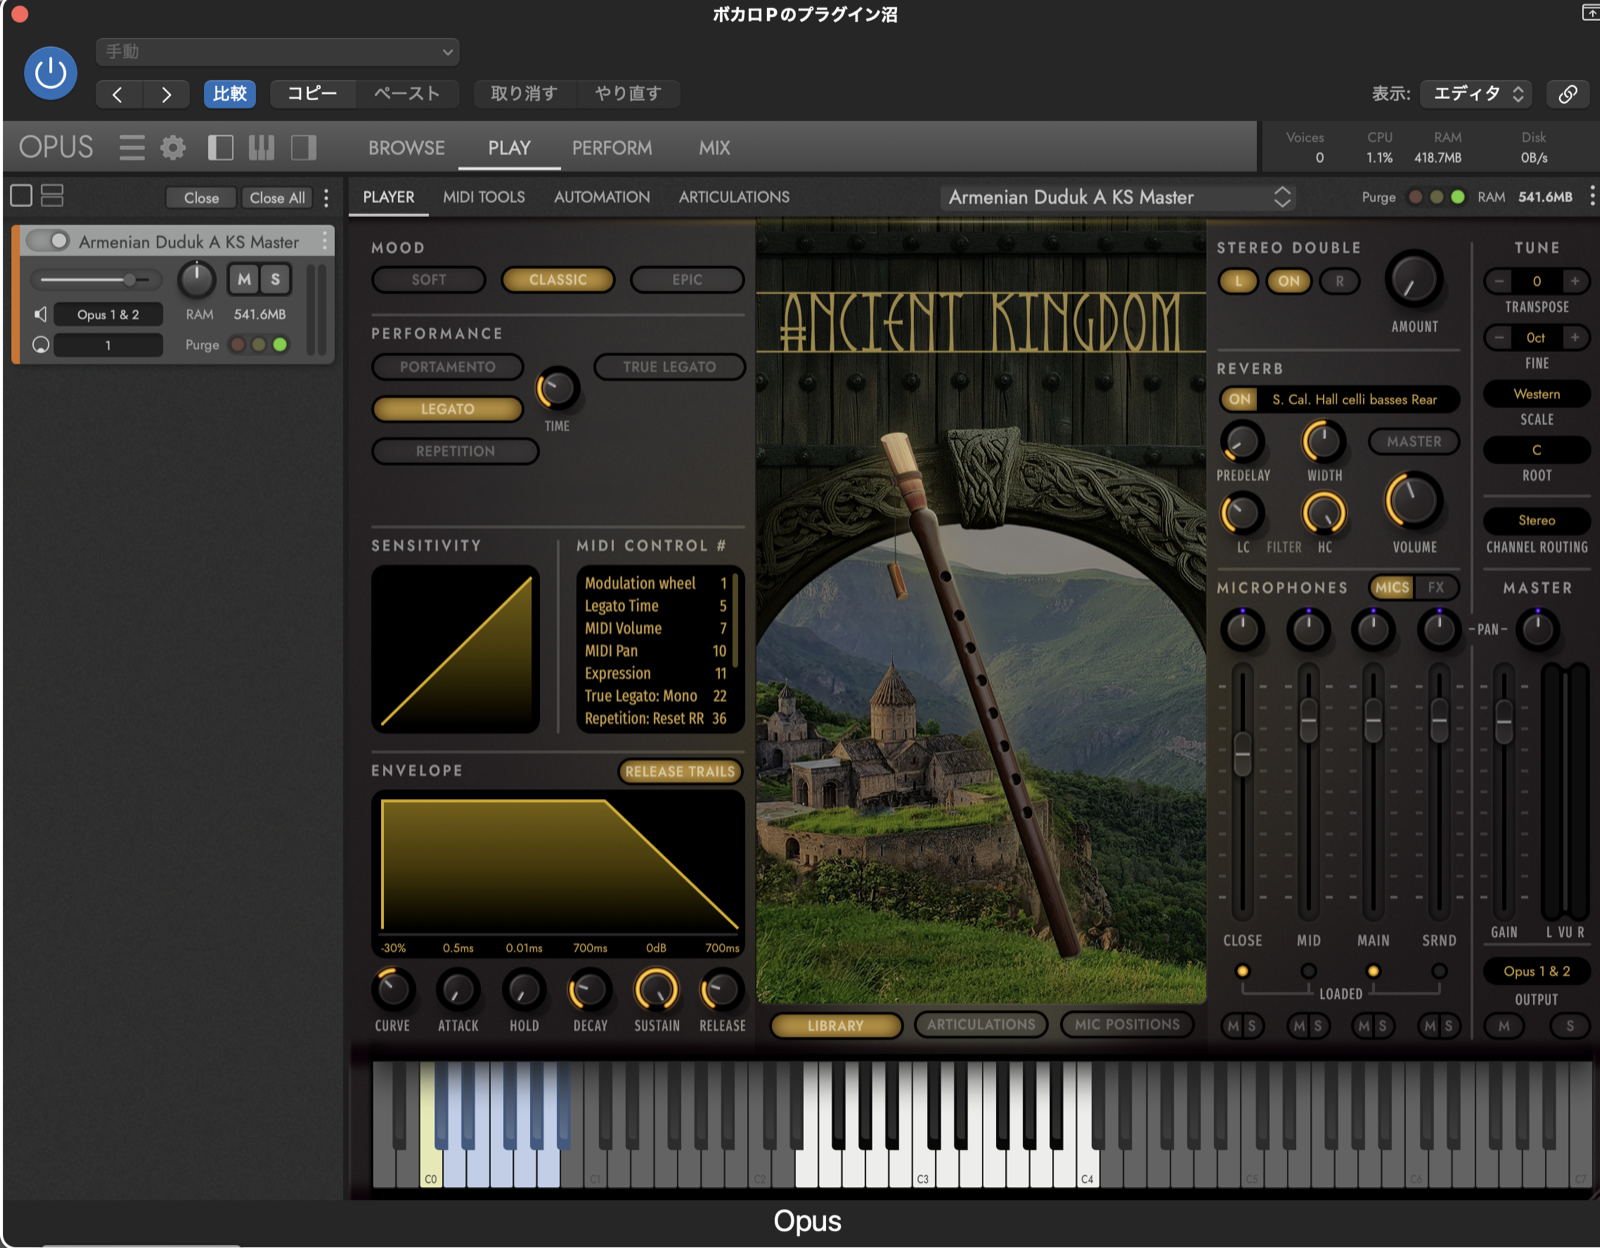Switch to the MIX tab
1600x1248 pixels.
pos(714,148)
